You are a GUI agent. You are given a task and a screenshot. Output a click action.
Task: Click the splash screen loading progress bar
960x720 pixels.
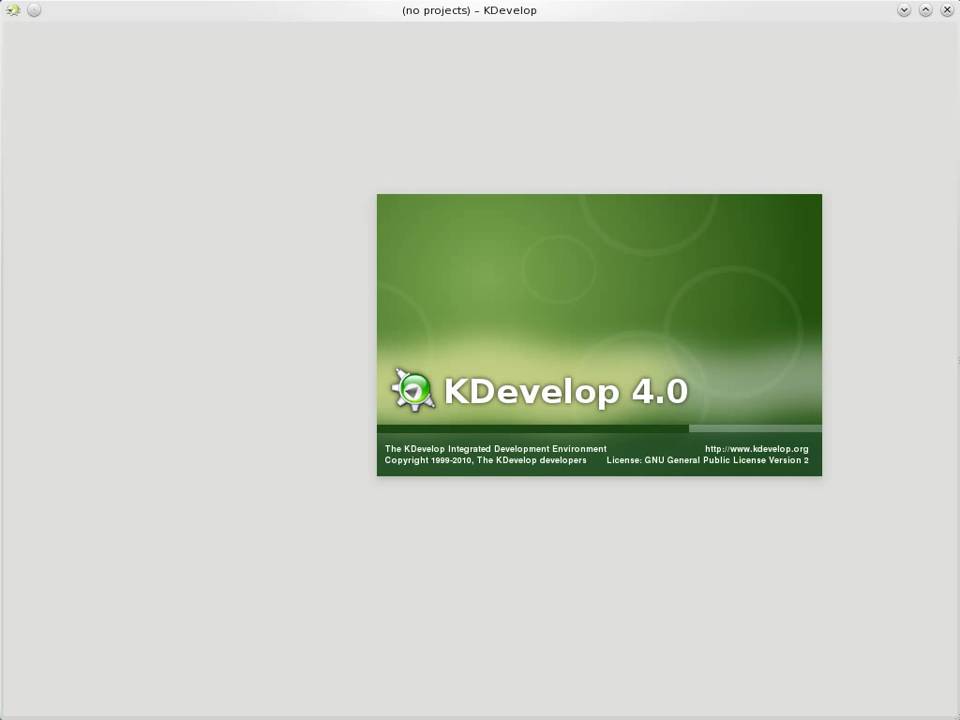(599, 429)
